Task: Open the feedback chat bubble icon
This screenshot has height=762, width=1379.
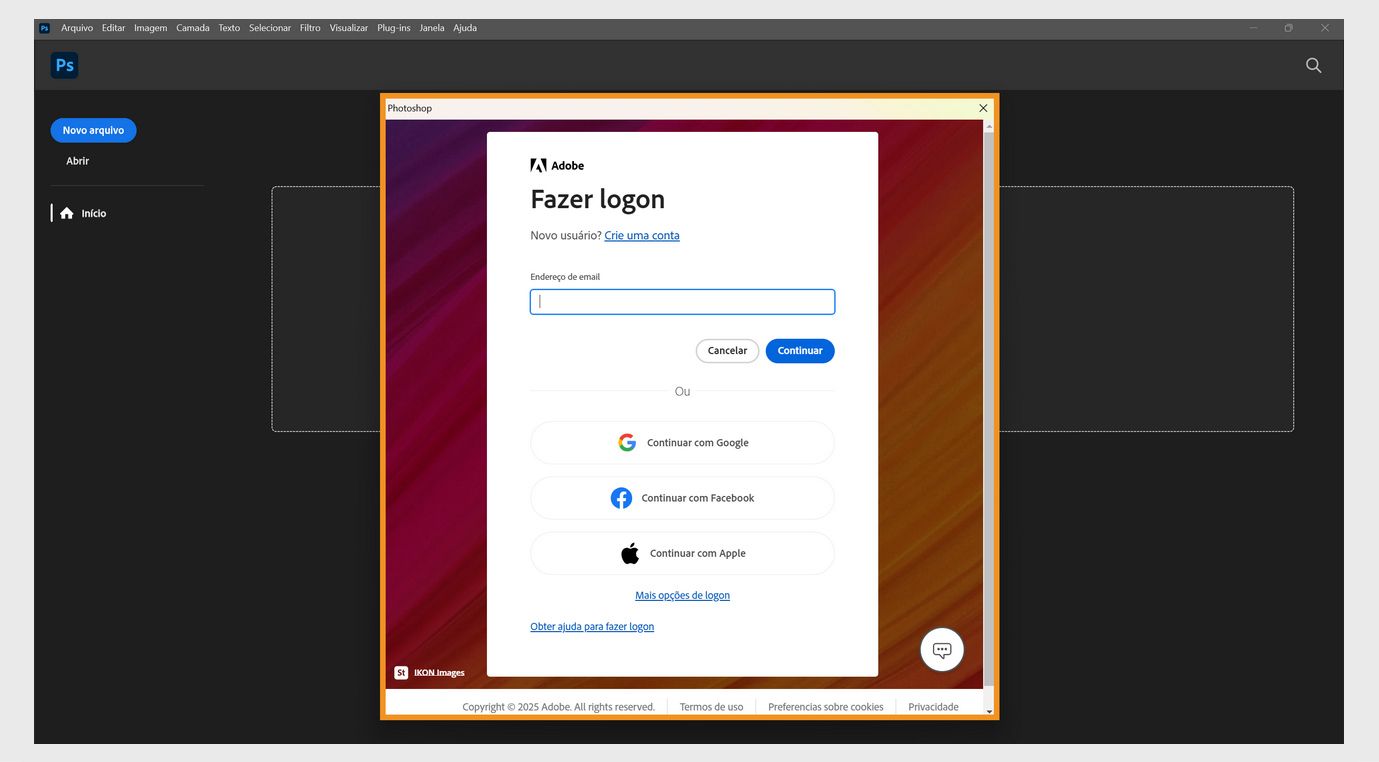Action: [941, 649]
